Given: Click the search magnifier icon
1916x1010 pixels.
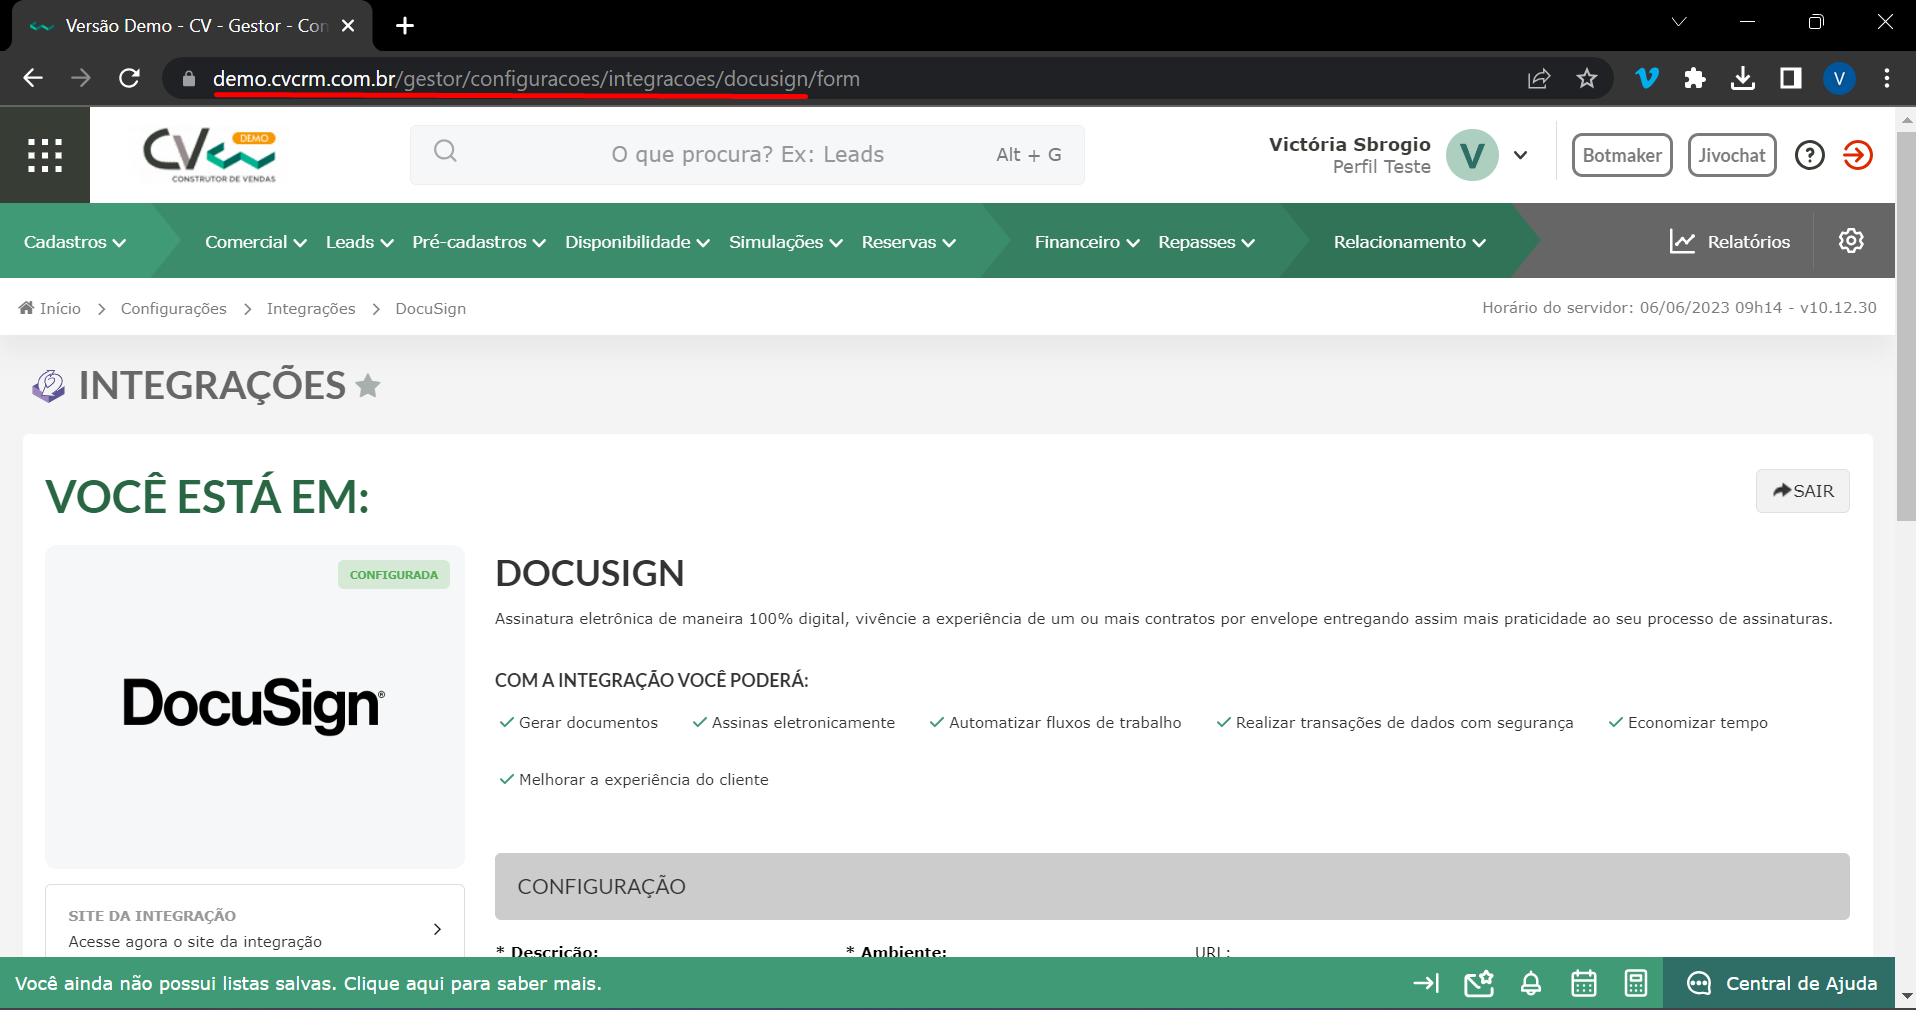Looking at the screenshot, I should point(445,151).
